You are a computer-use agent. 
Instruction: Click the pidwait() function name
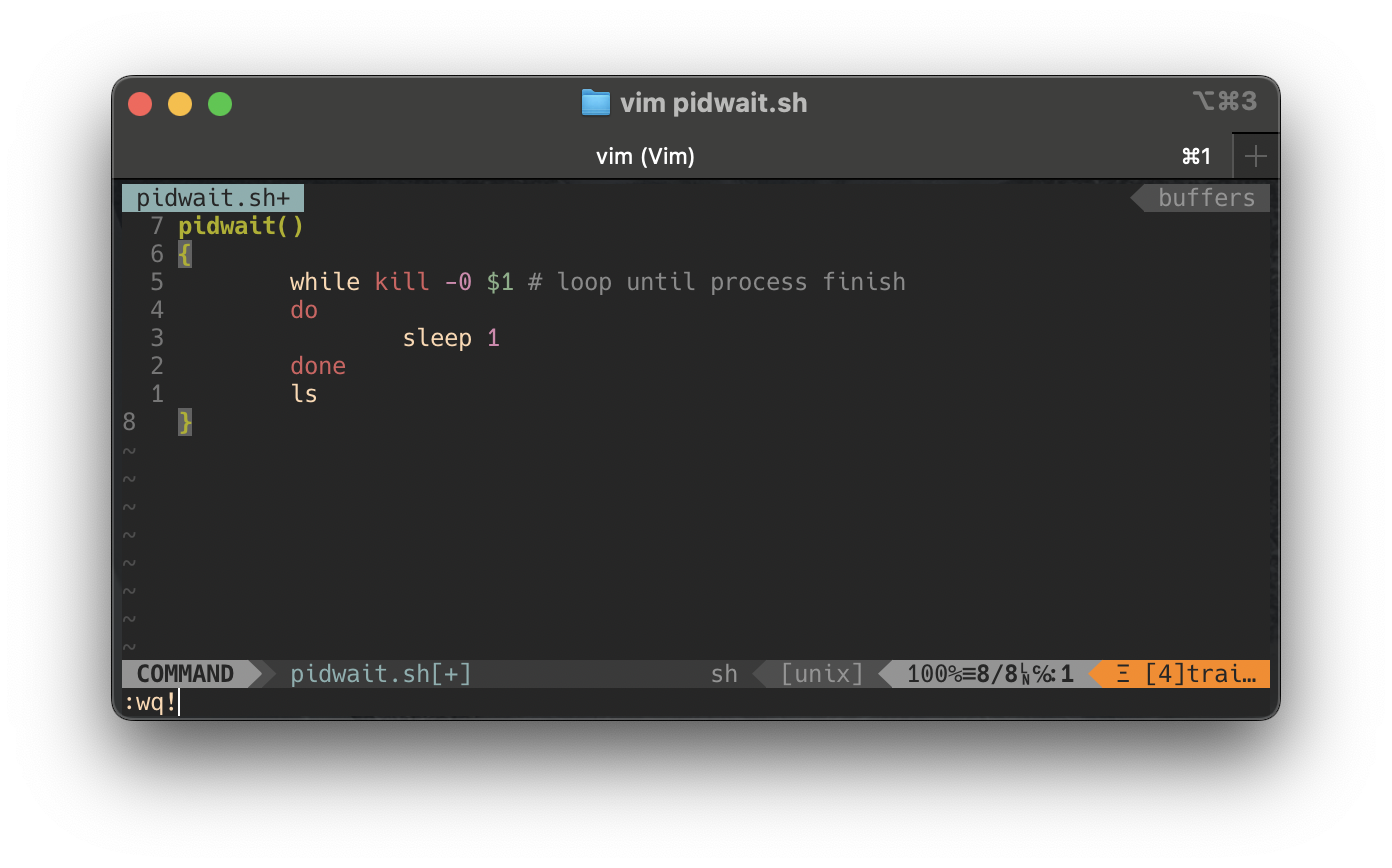point(241,226)
